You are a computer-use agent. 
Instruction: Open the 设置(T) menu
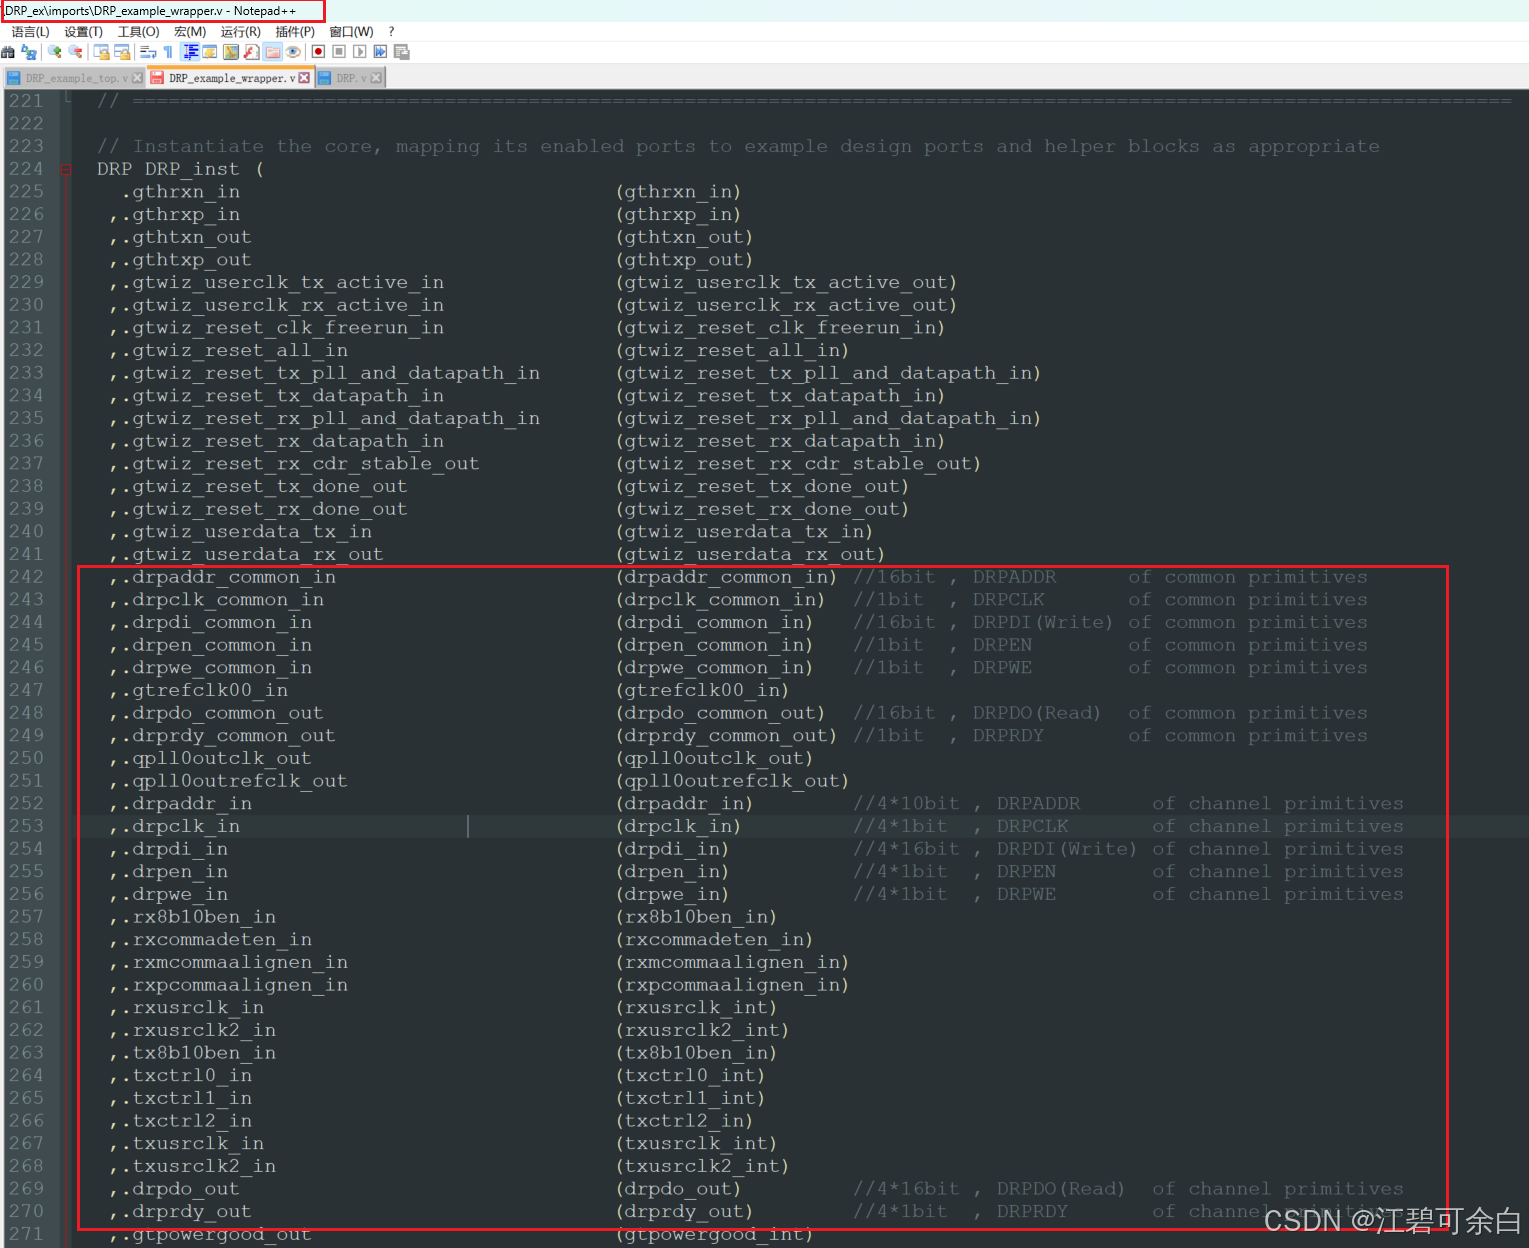(x=83, y=32)
